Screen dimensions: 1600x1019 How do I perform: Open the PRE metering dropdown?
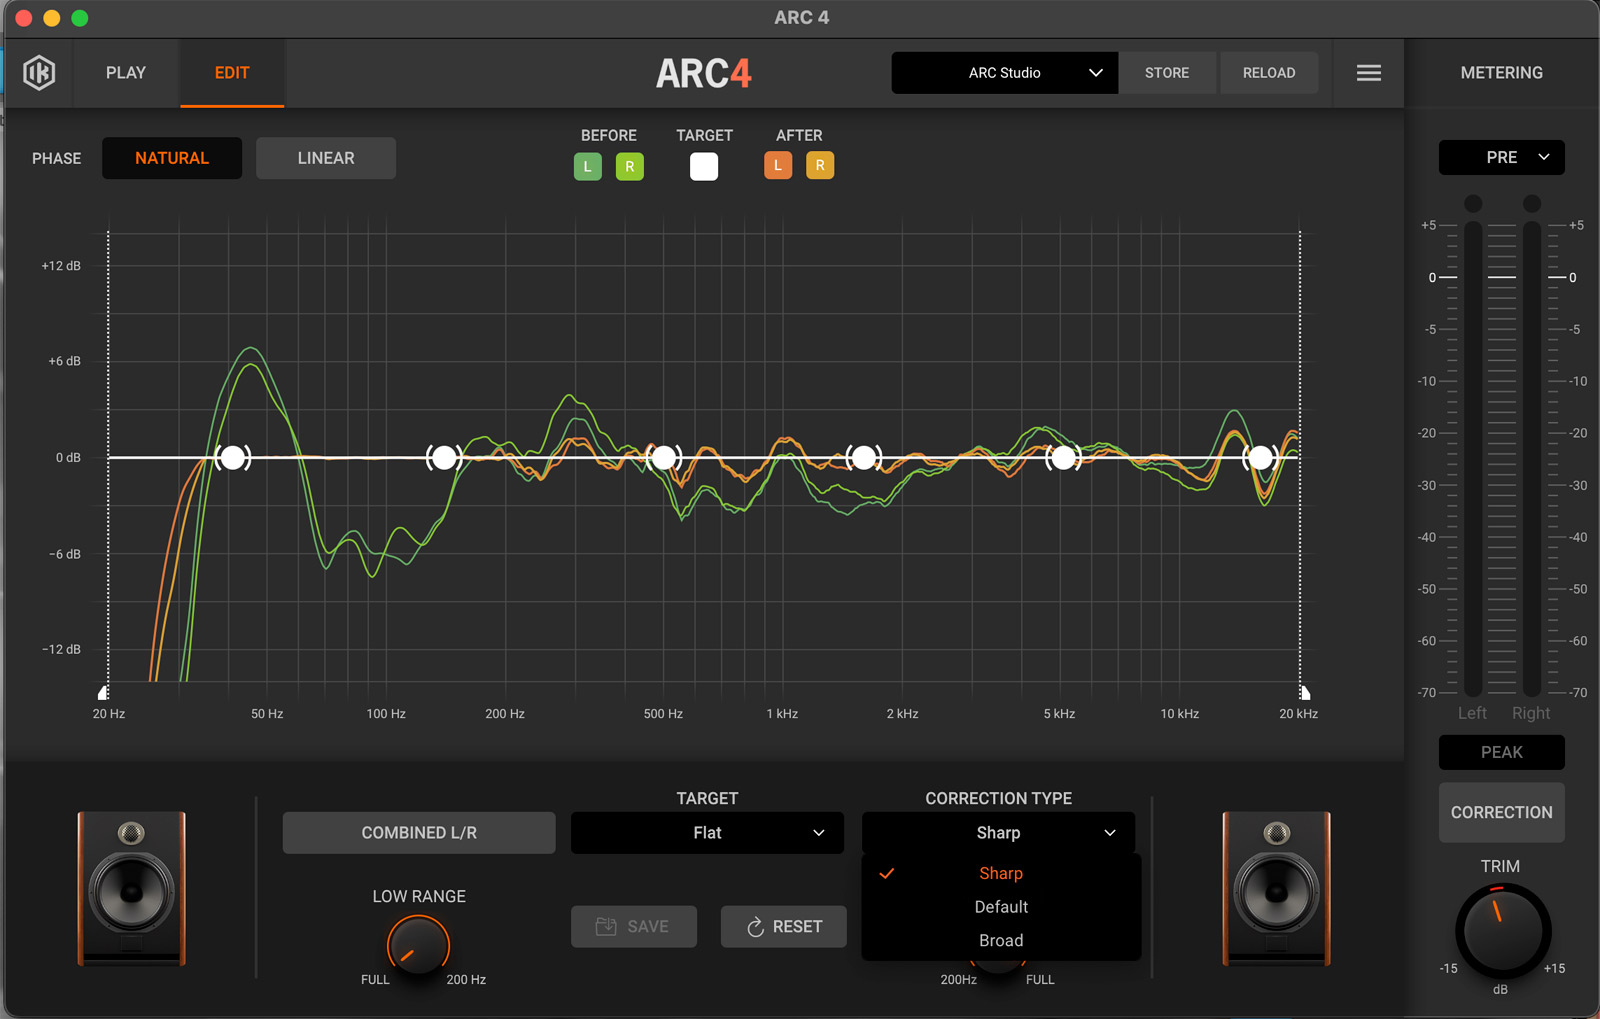pyautogui.click(x=1501, y=158)
